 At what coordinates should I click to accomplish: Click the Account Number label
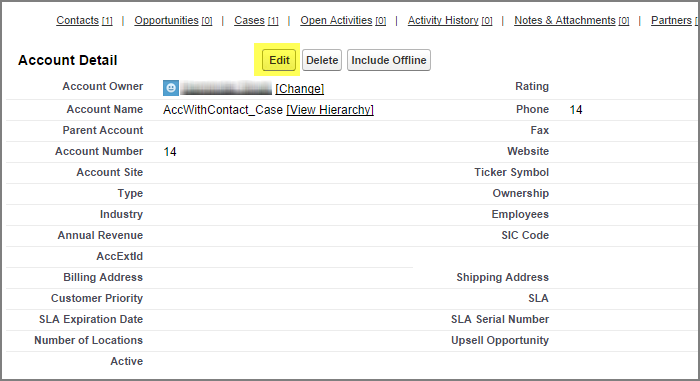click(x=99, y=151)
